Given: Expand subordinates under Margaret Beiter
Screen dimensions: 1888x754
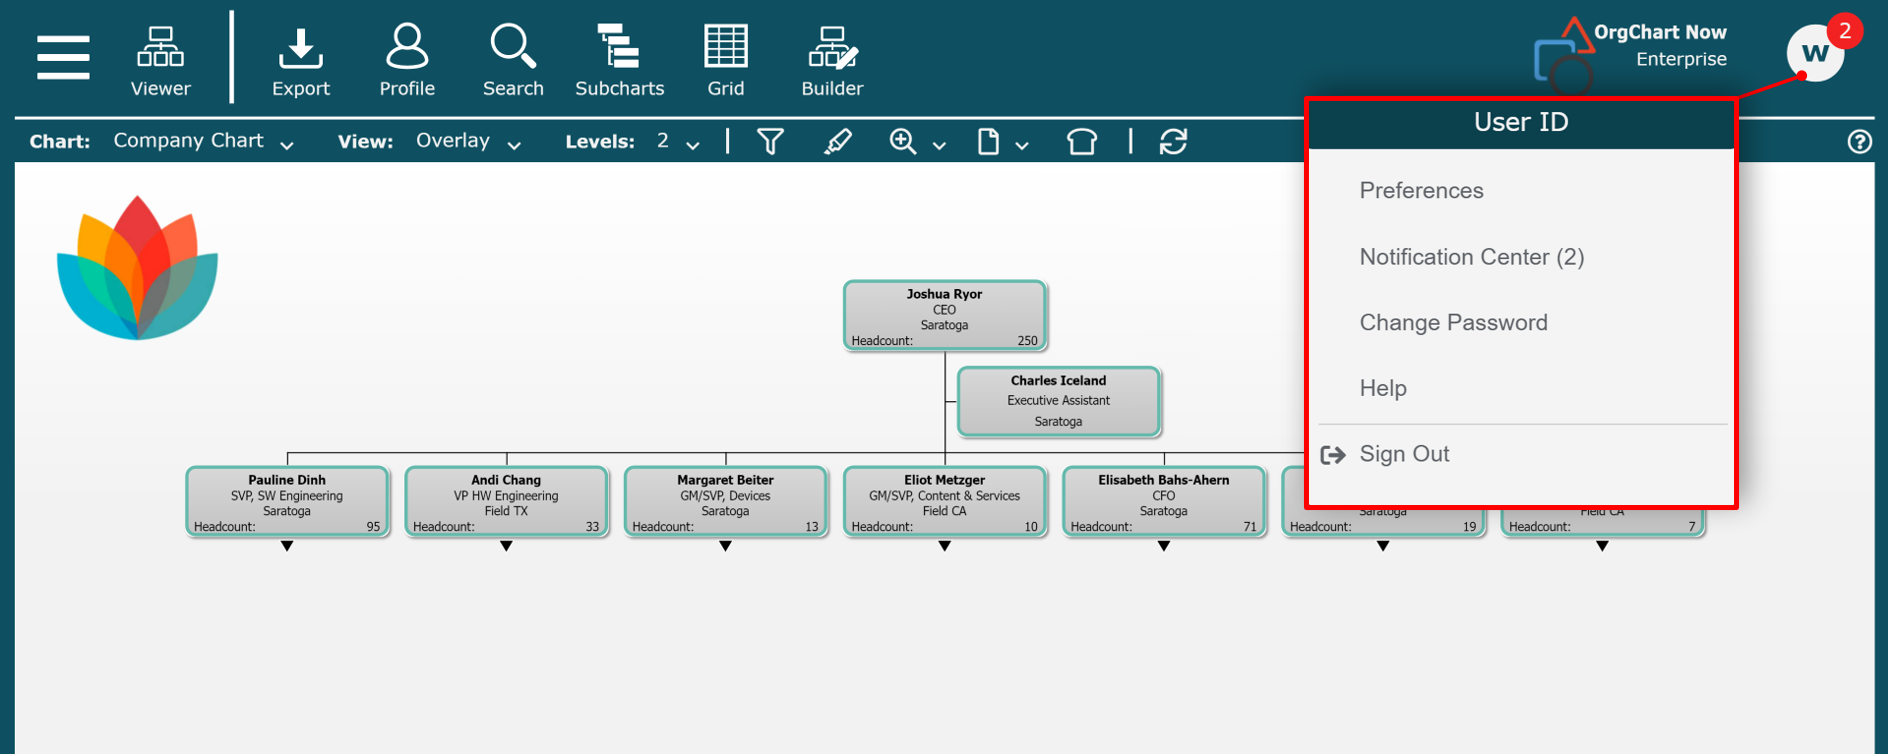Looking at the screenshot, I should 725,546.
